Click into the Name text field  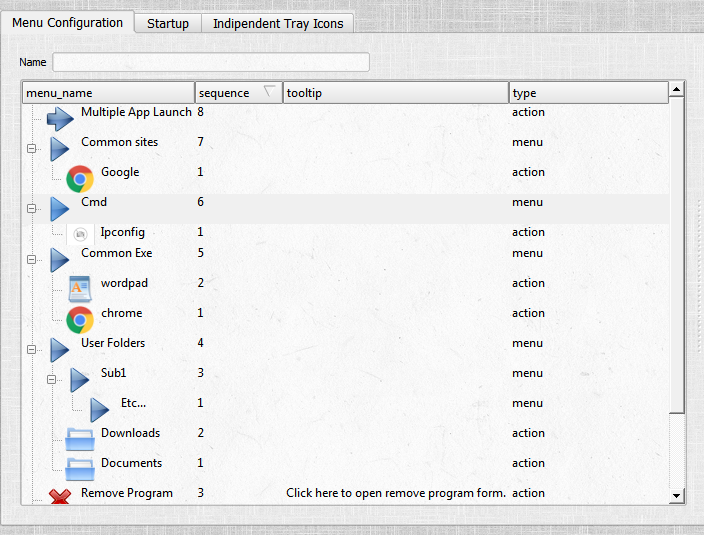(x=211, y=62)
